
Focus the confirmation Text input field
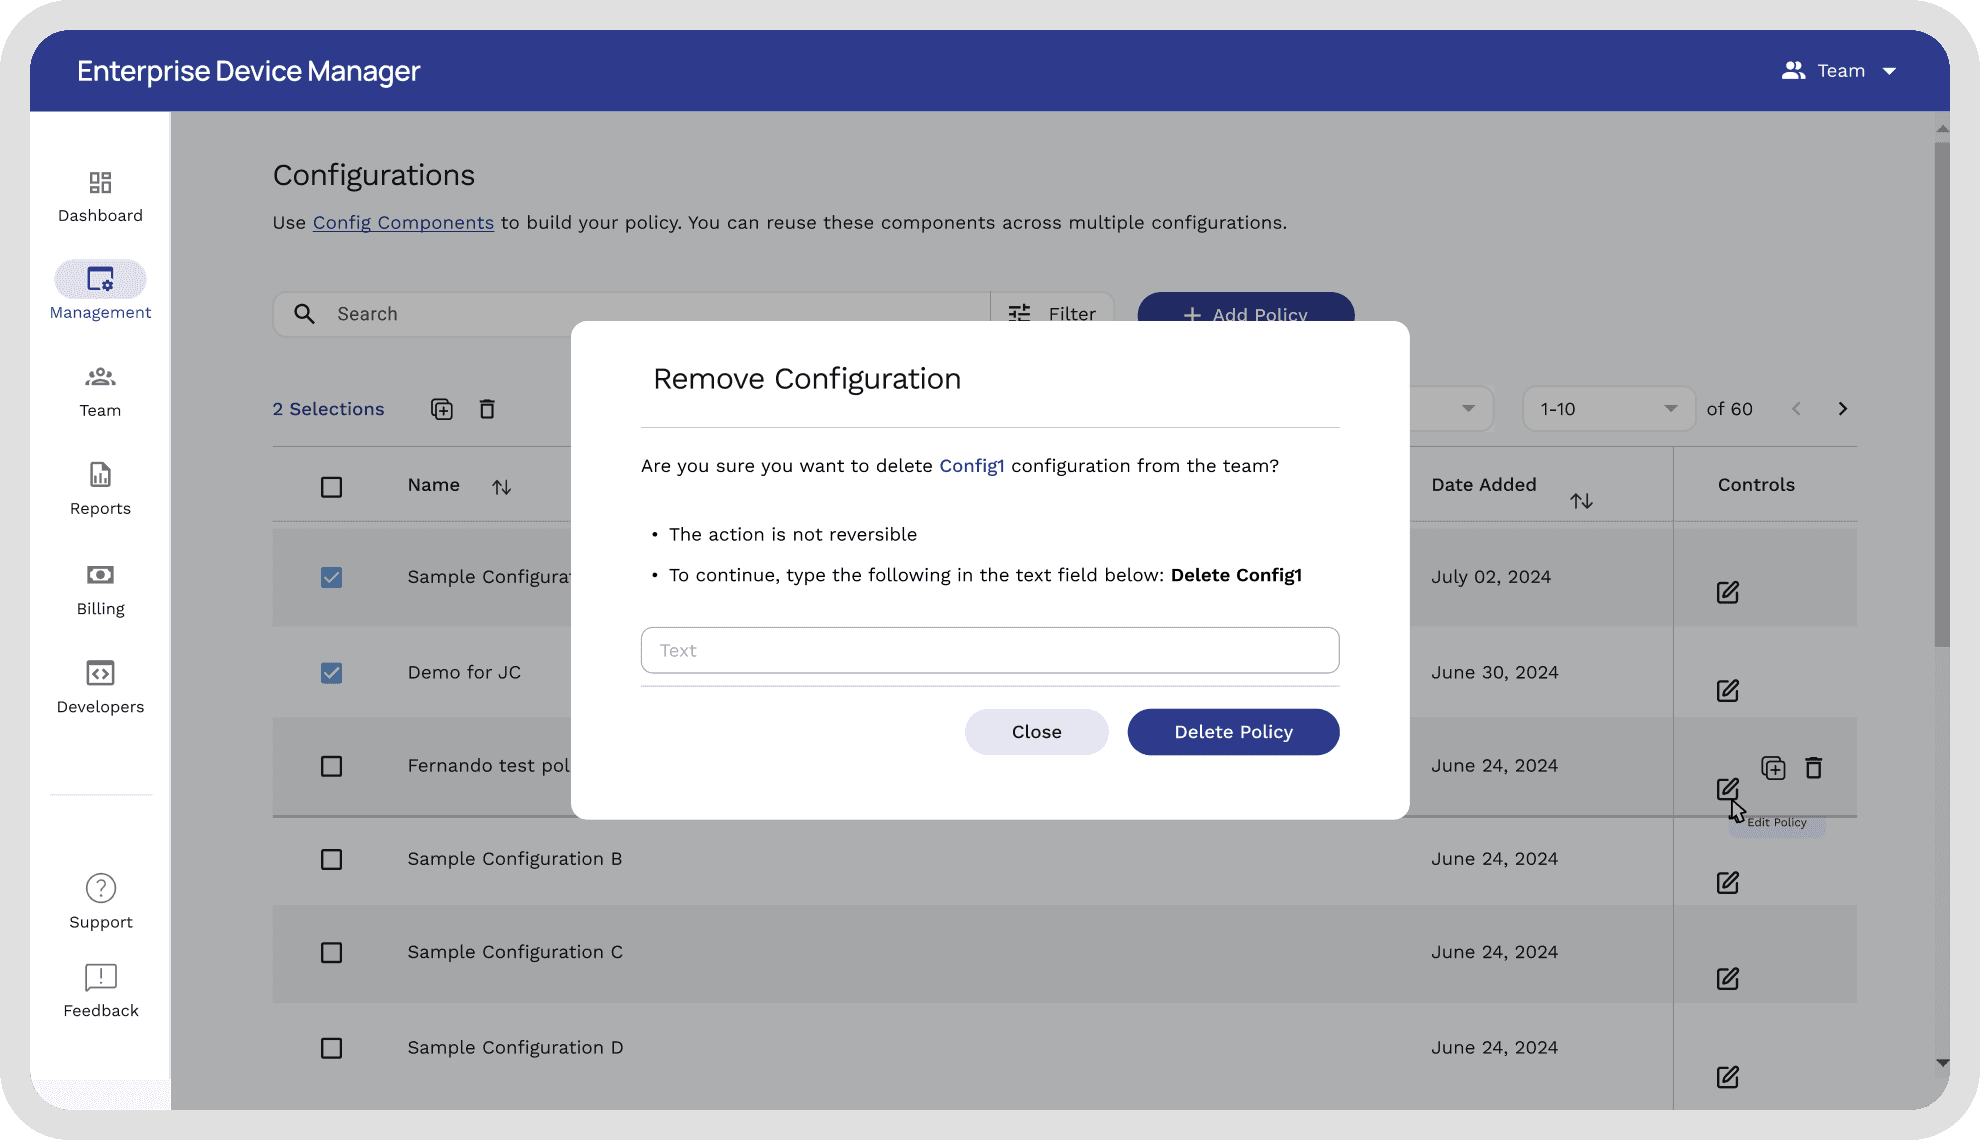[x=989, y=650]
